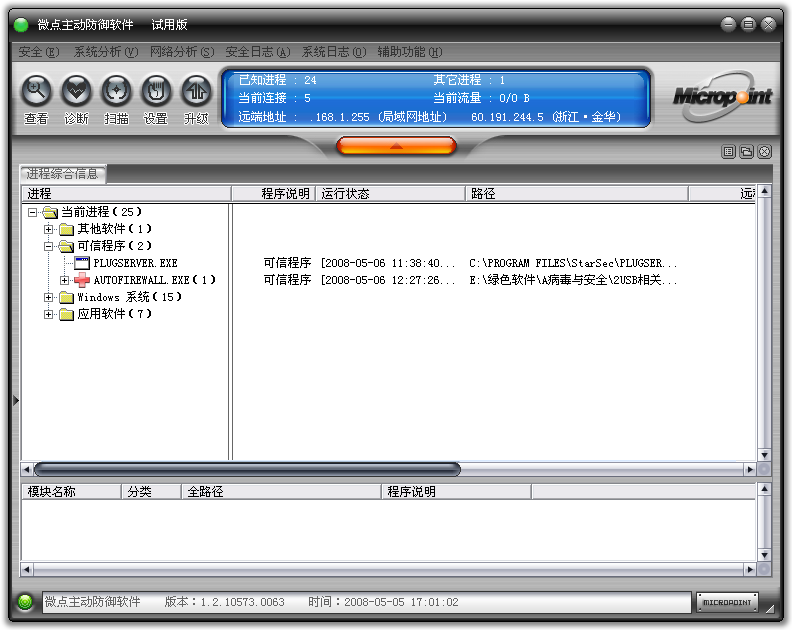792x630 pixels.
Task: Click the window resize grip corner
Action: click(770, 609)
